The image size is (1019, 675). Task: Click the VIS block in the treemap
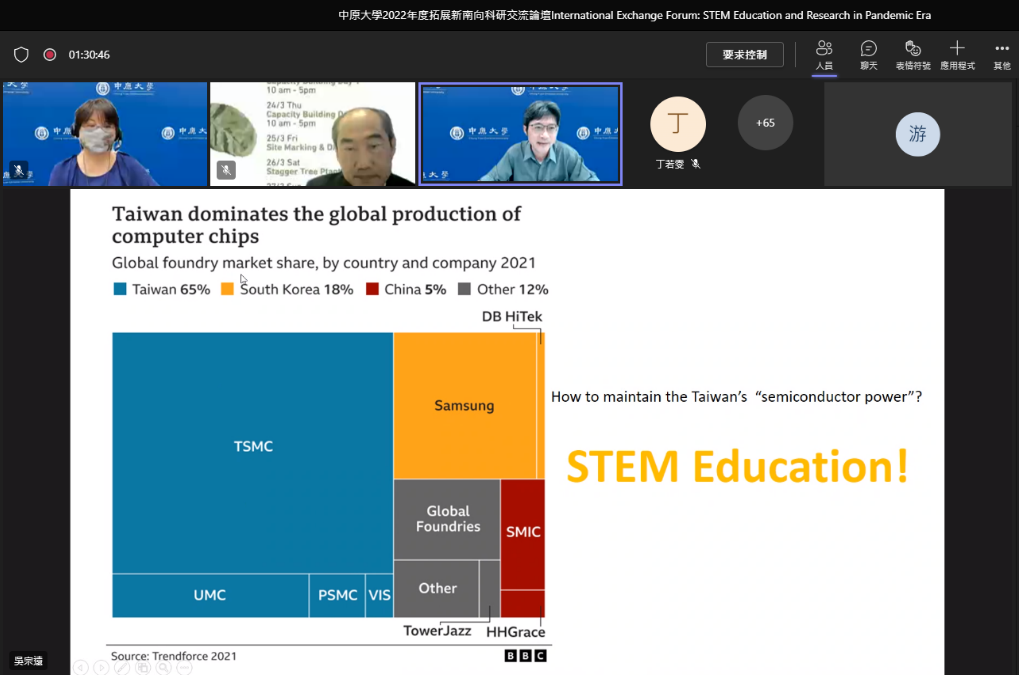[x=380, y=595]
